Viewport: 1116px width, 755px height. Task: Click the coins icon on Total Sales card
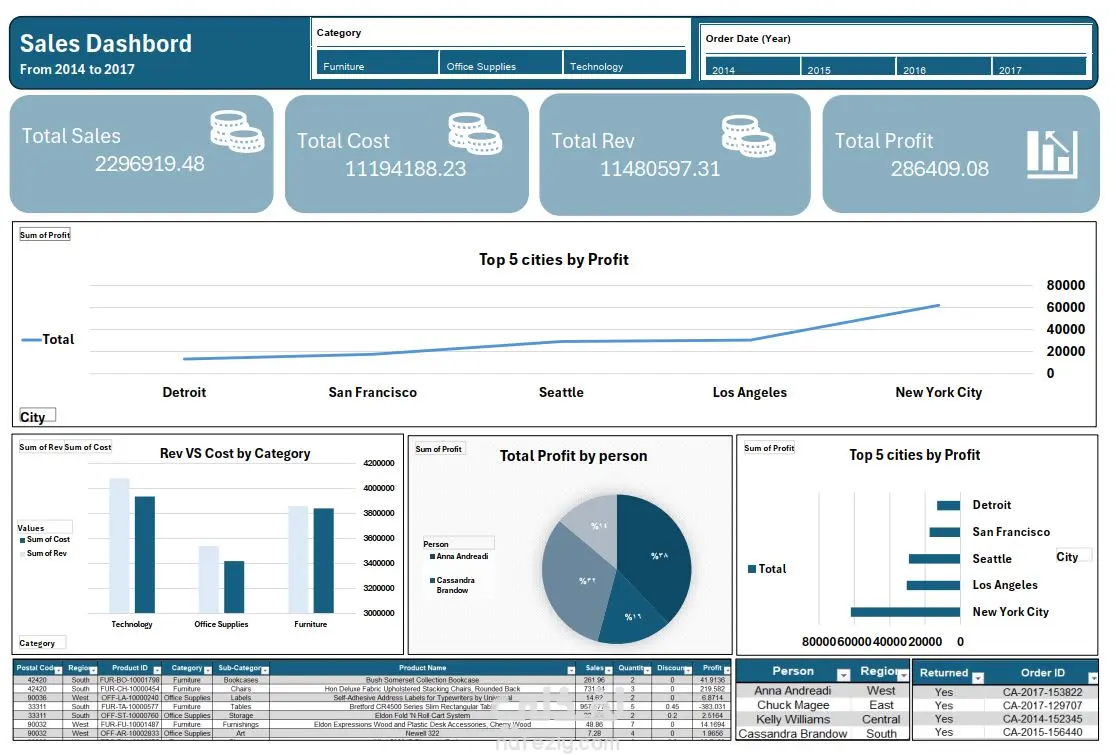237,132
